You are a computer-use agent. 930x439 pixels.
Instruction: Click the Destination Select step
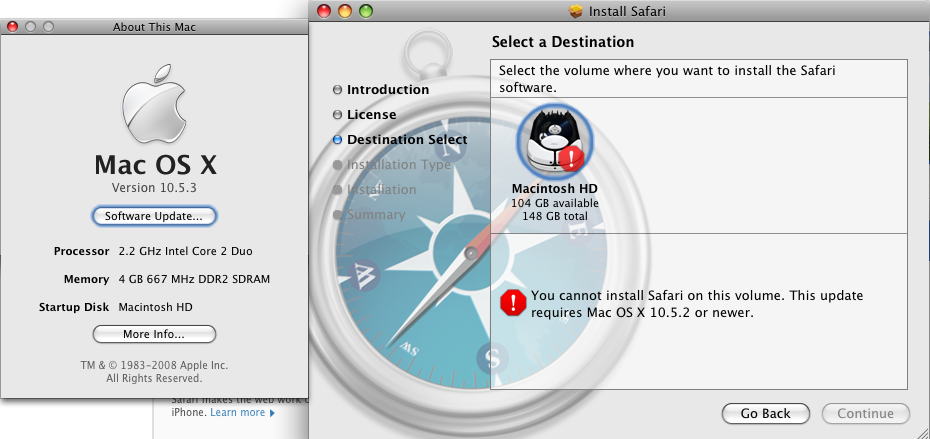407,139
